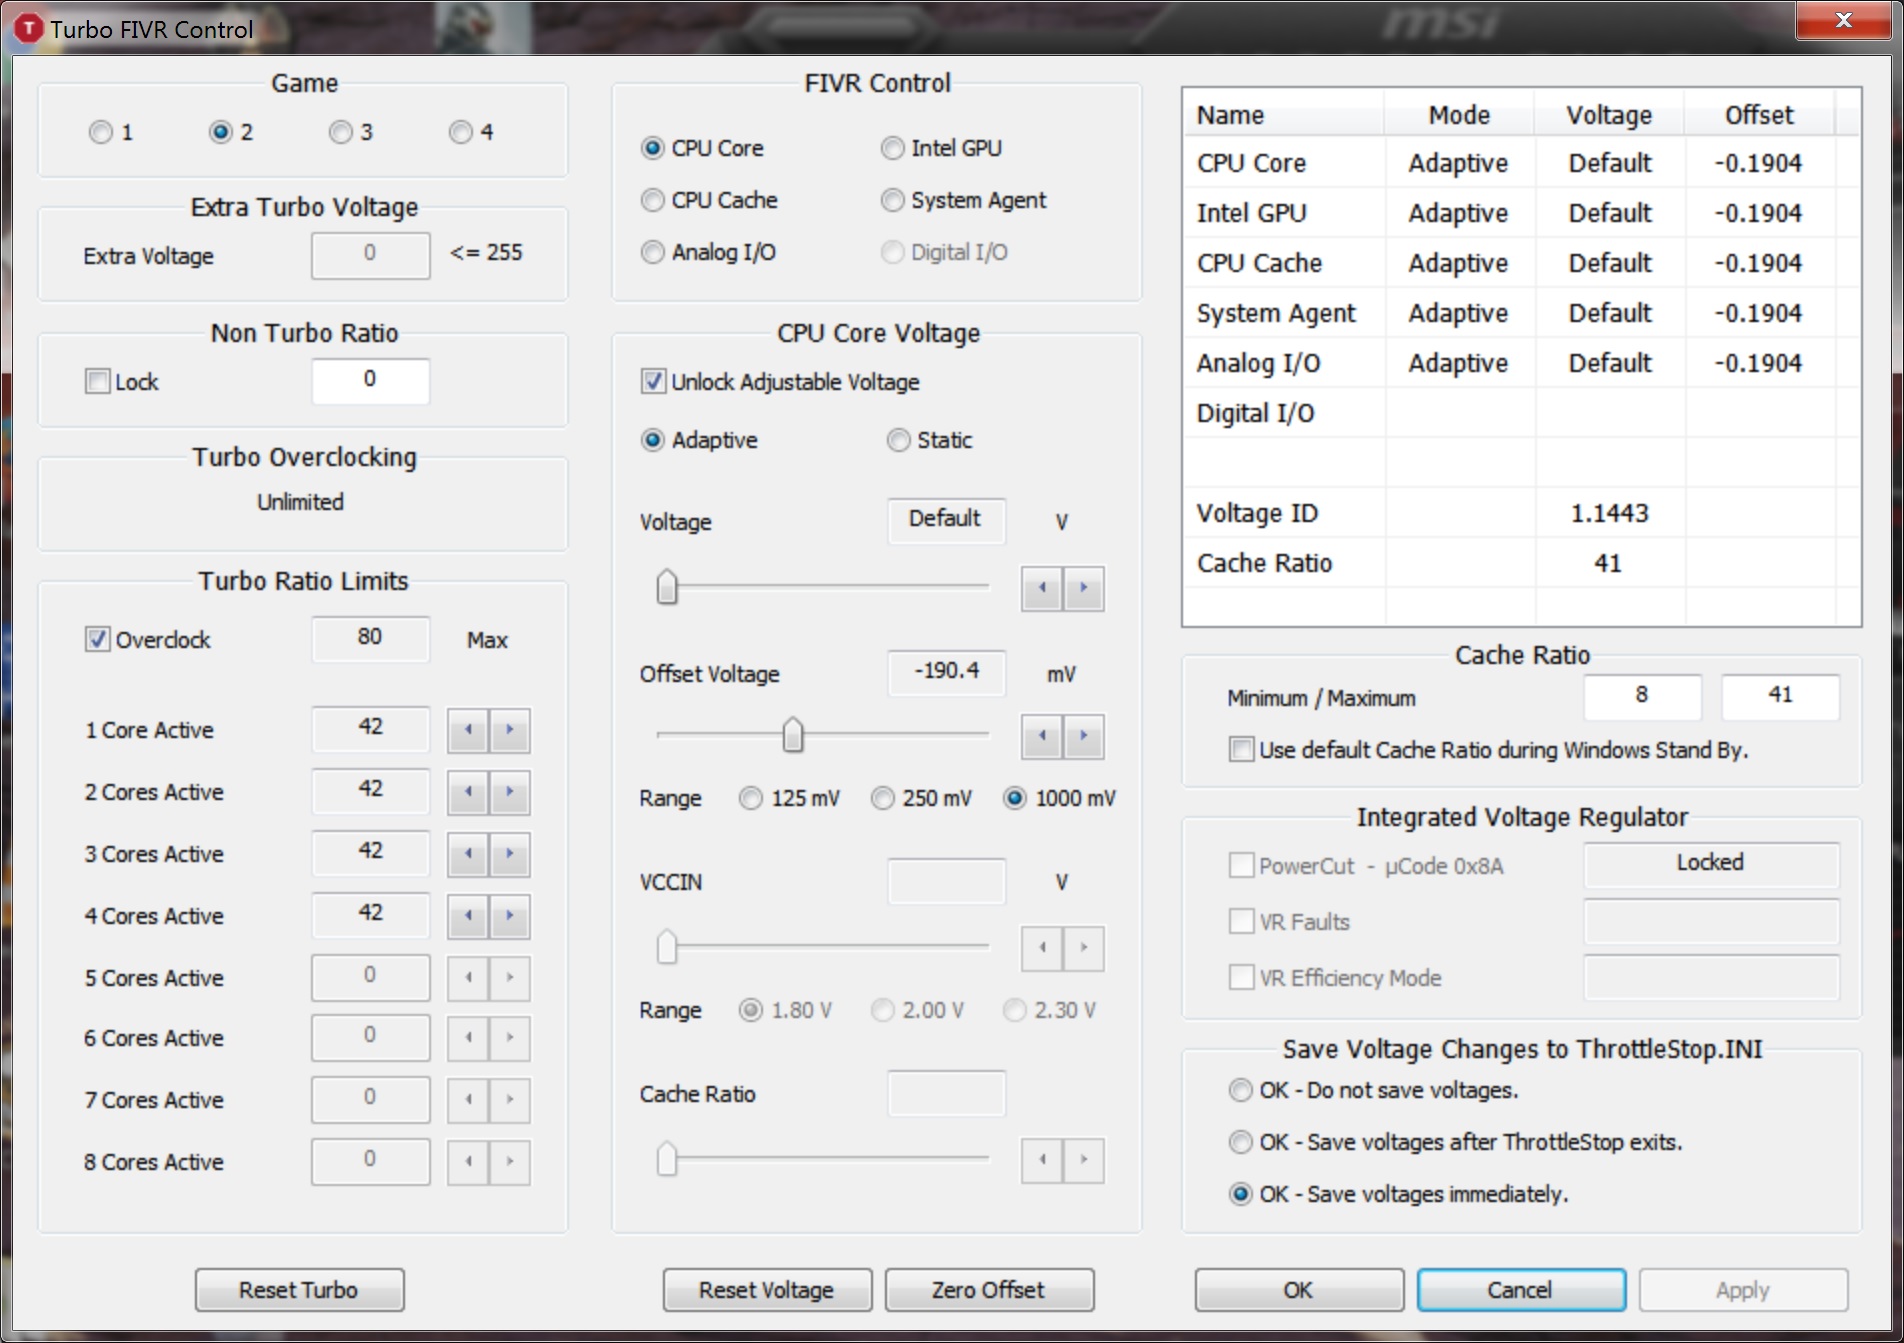Toggle default Cache Ratio during Stand By
This screenshot has height=1343, width=1904.
pyautogui.click(x=1241, y=750)
